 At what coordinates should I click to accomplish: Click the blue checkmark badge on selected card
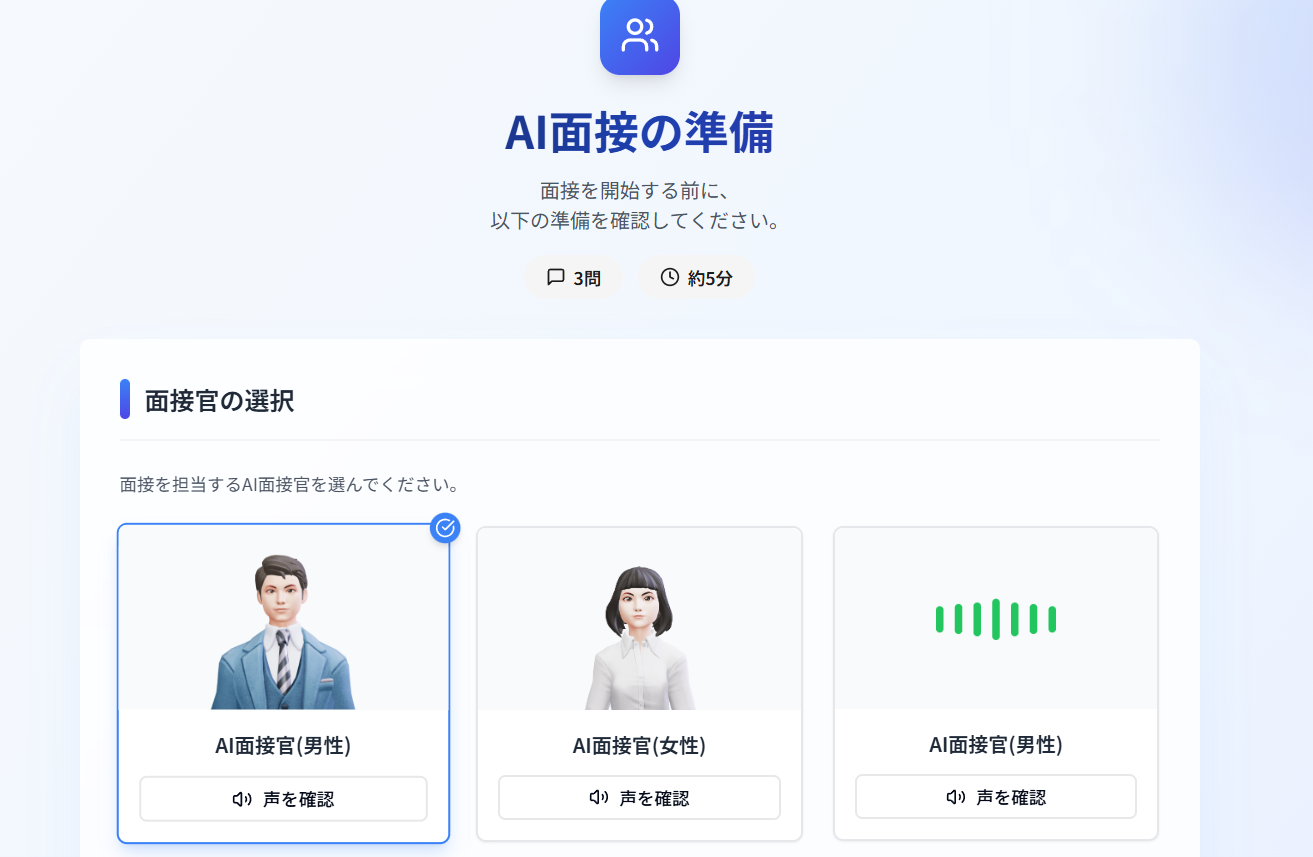pos(445,527)
